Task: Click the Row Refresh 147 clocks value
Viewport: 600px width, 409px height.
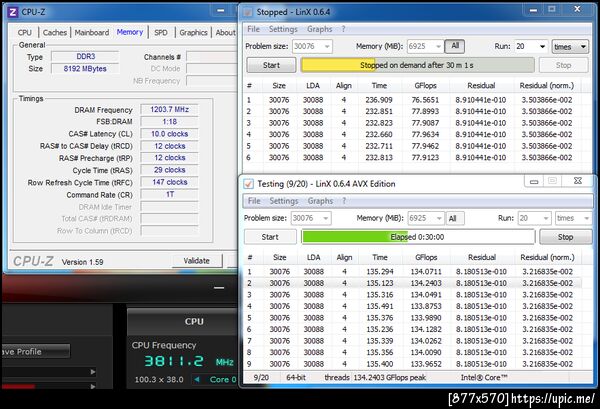Action: click(170, 182)
